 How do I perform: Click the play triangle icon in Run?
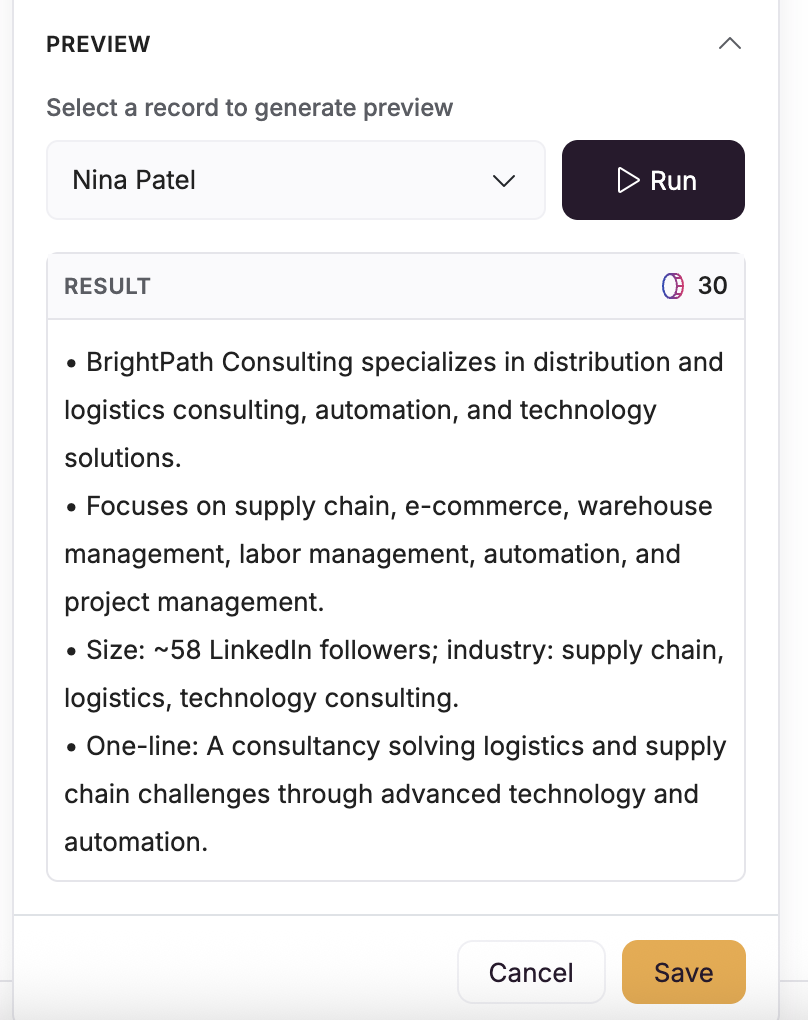[628, 180]
